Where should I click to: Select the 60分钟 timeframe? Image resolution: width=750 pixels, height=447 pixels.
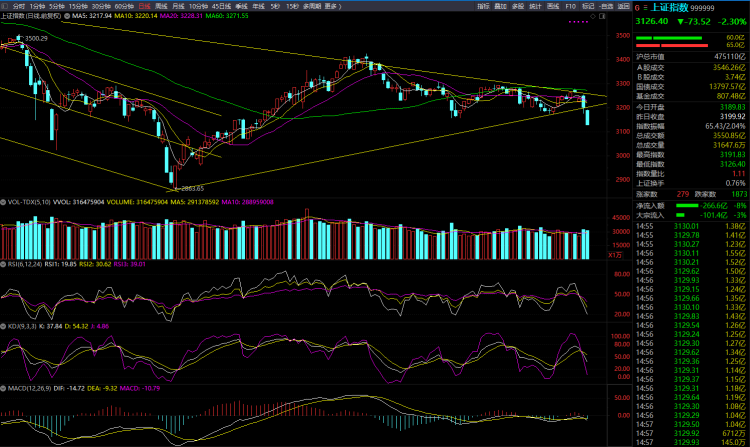(x=124, y=6)
